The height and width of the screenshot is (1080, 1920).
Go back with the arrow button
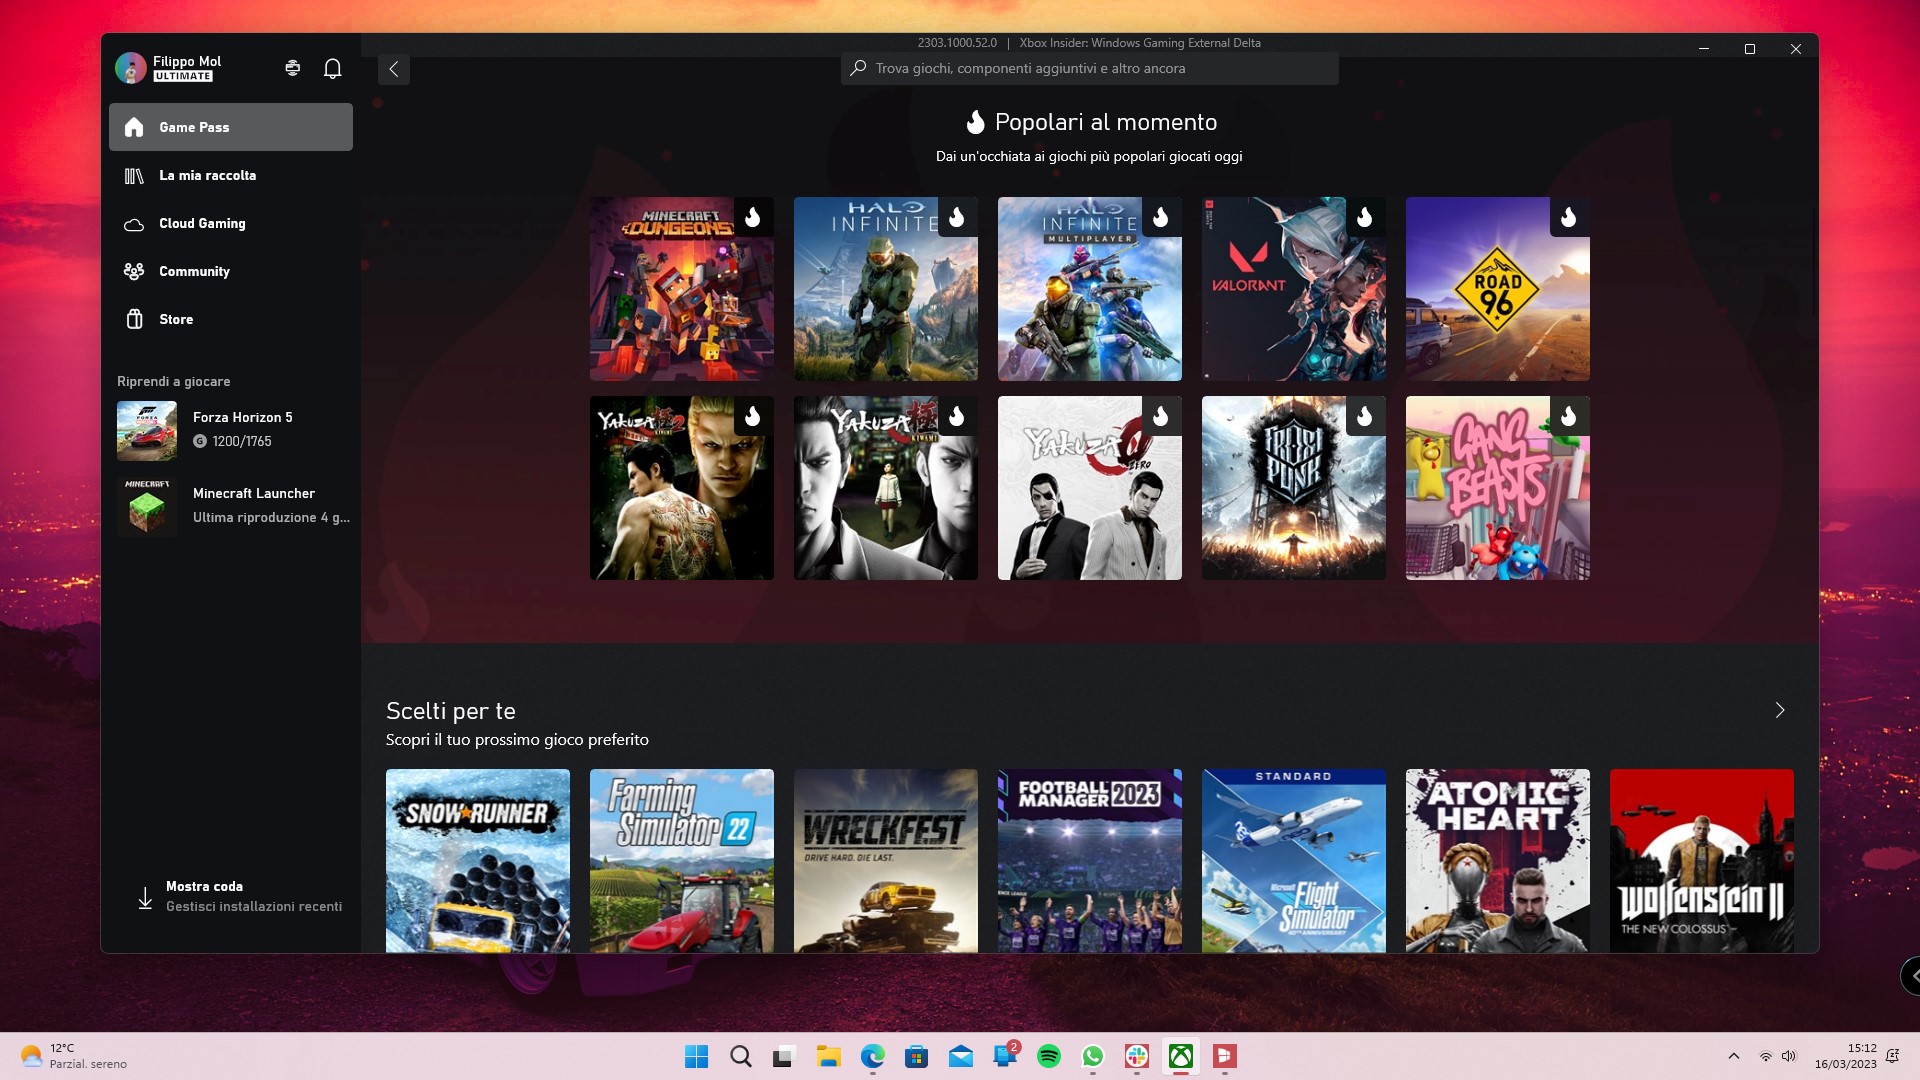(394, 69)
